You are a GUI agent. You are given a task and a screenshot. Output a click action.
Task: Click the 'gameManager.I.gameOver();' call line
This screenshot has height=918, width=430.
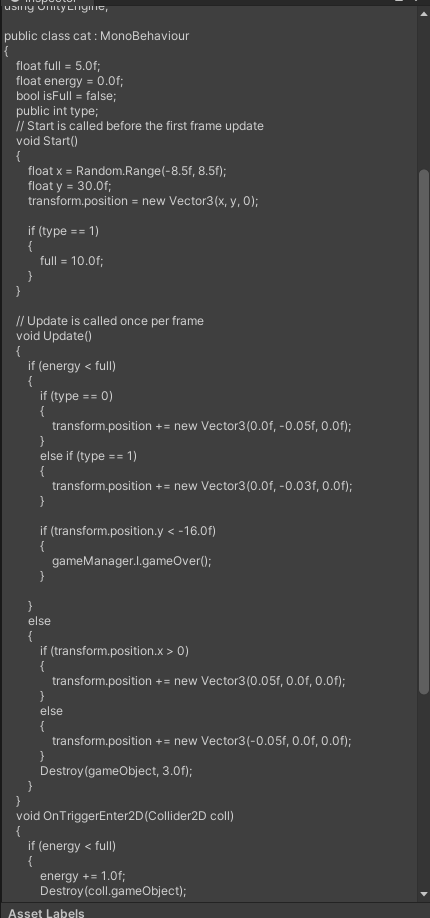click(132, 560)
